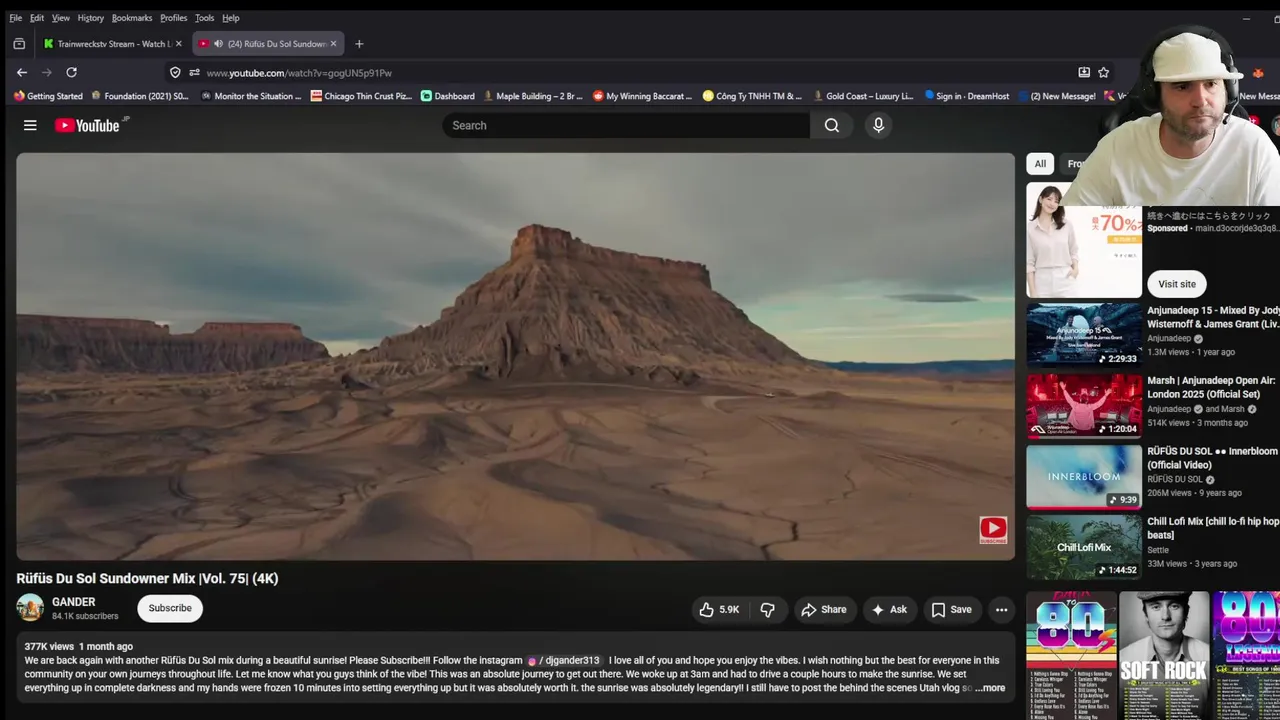1280x720 pixels.
Task: Open the Share dialog
Action: click(824, 609)
